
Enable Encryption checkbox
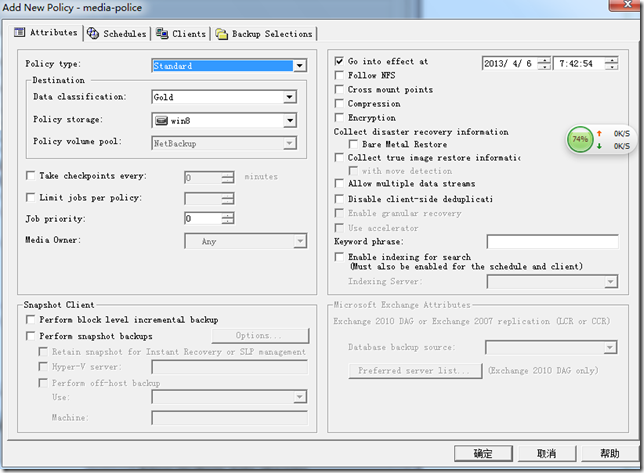pos(339,117)
